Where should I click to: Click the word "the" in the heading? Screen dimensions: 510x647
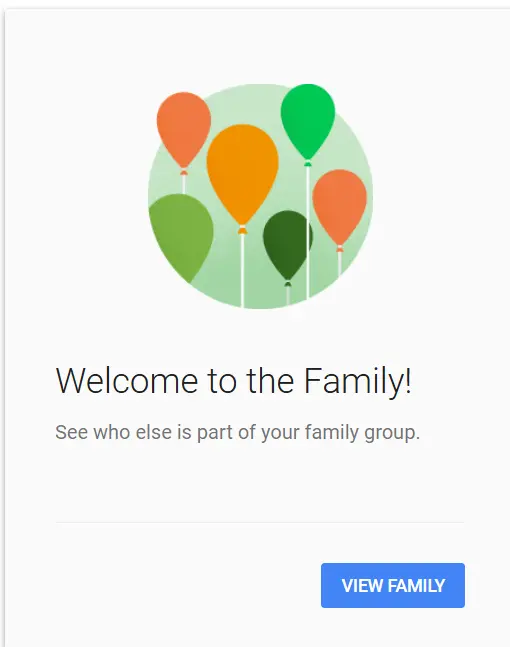pyautogui.click(x=270, y=380)
